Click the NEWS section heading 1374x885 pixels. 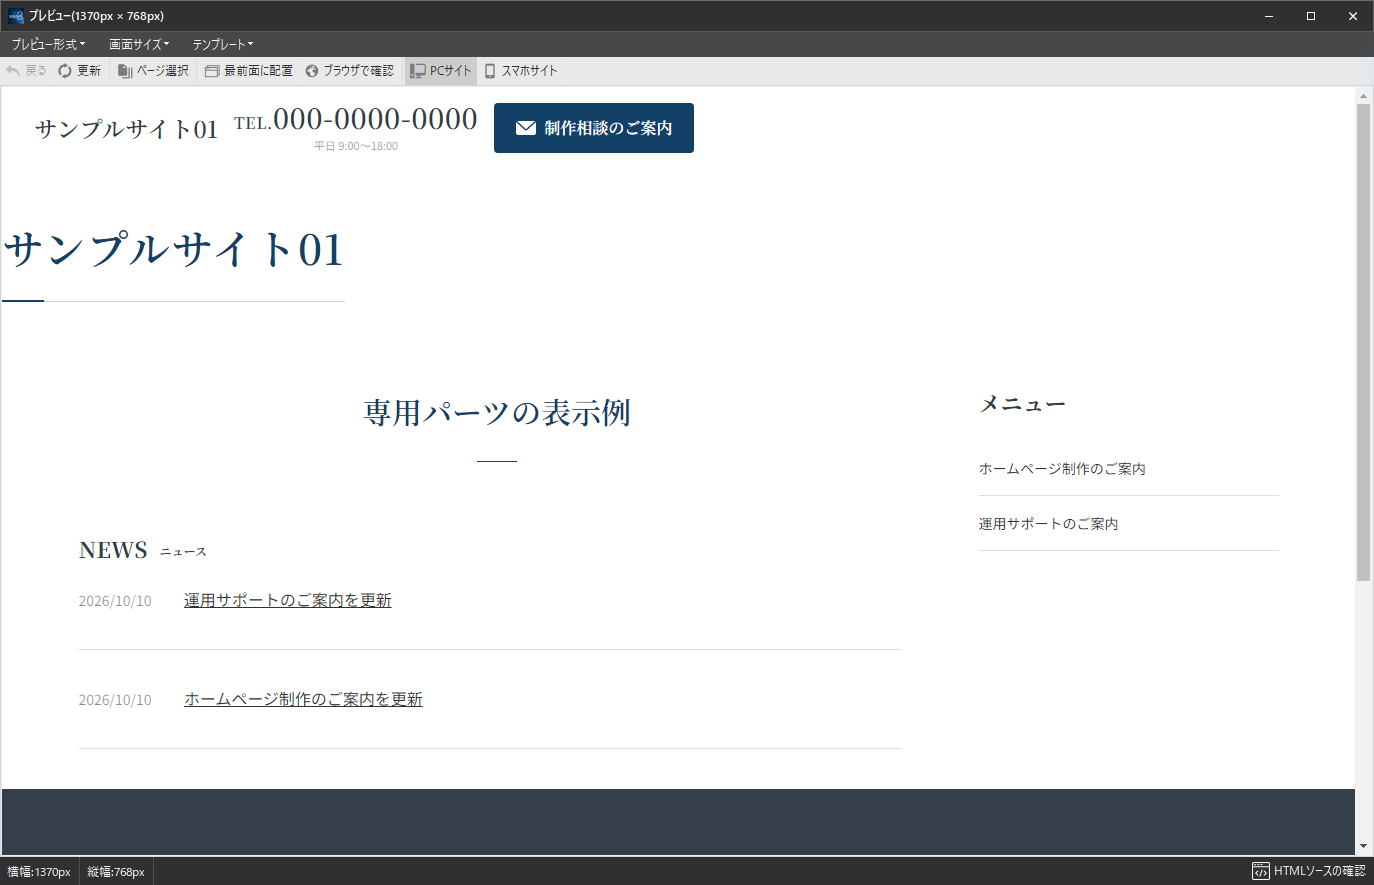click(x=113, y=550)
